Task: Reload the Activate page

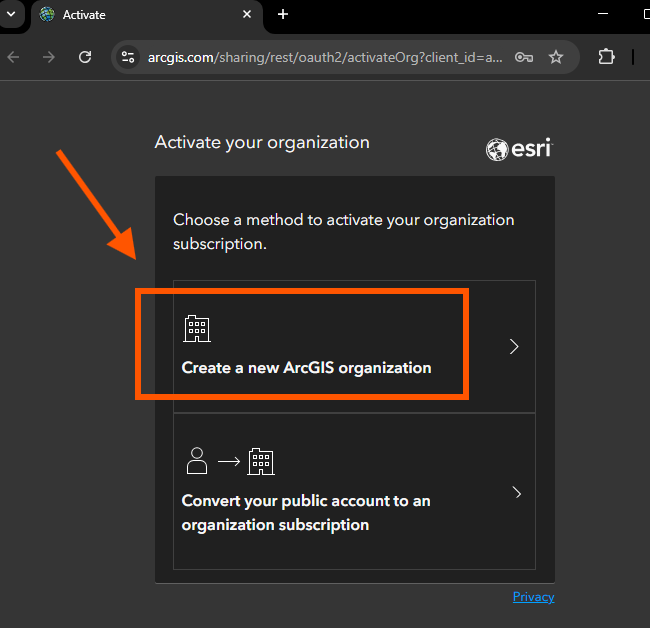Action: tap(85, 57)
